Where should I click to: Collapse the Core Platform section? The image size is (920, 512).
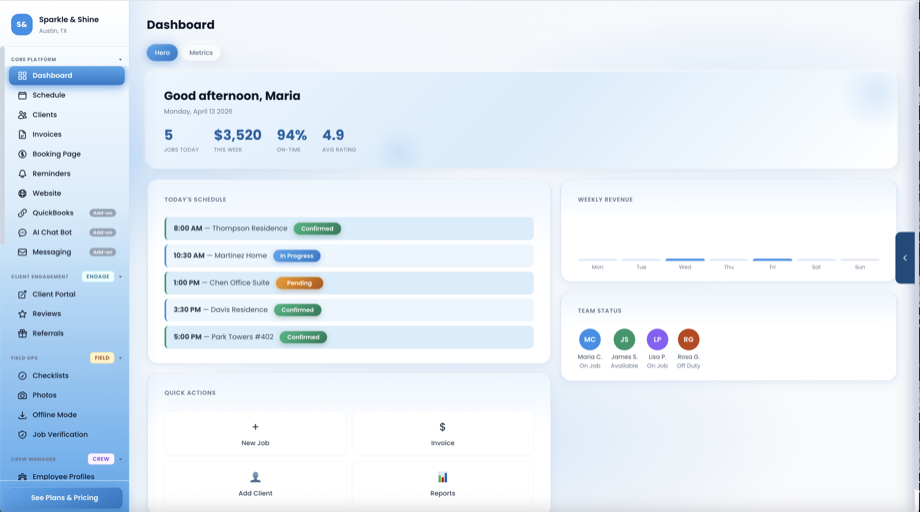coord(120,60)
